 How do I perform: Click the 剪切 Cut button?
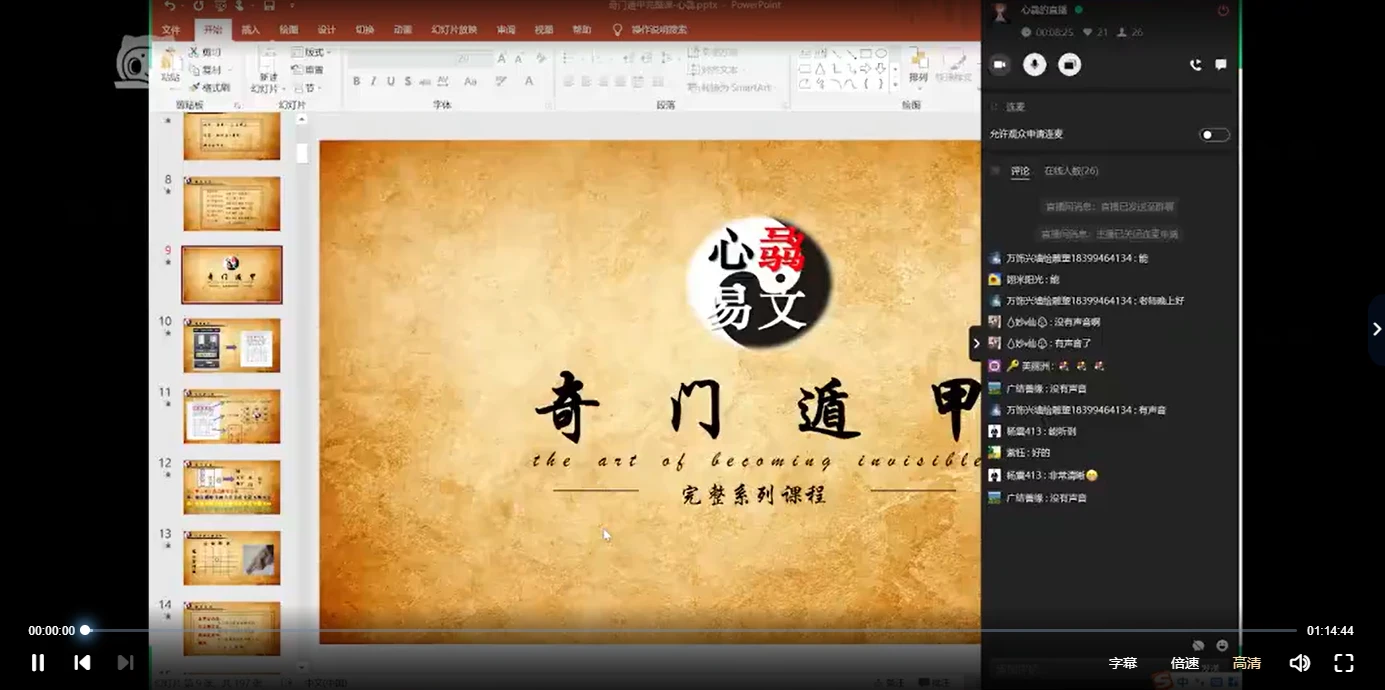[x=205, y=52]
